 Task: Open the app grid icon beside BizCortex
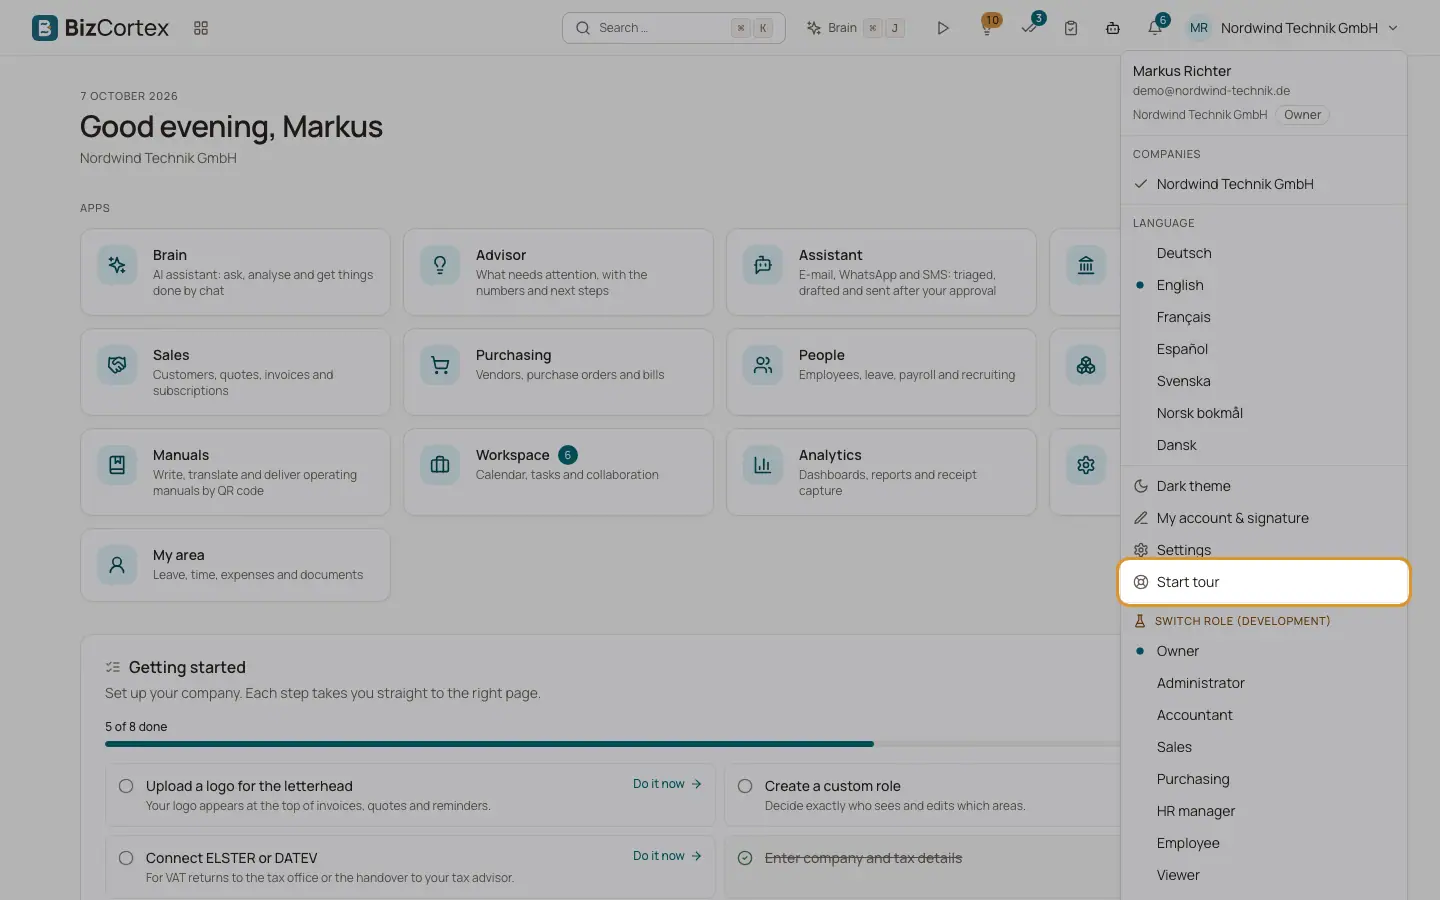pyautogui.click(x=201, y=28)
